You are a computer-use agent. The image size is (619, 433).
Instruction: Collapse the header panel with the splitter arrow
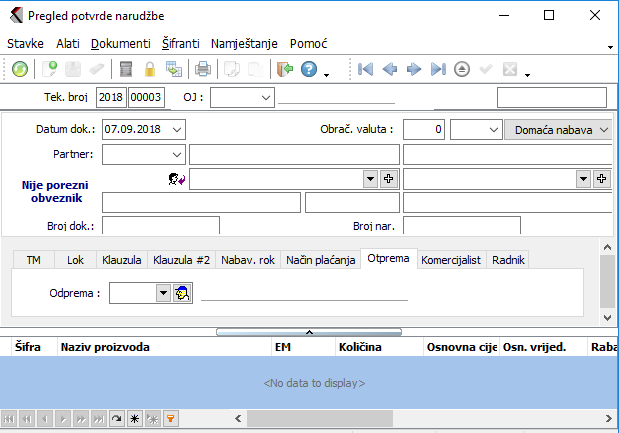coord(309,330)
